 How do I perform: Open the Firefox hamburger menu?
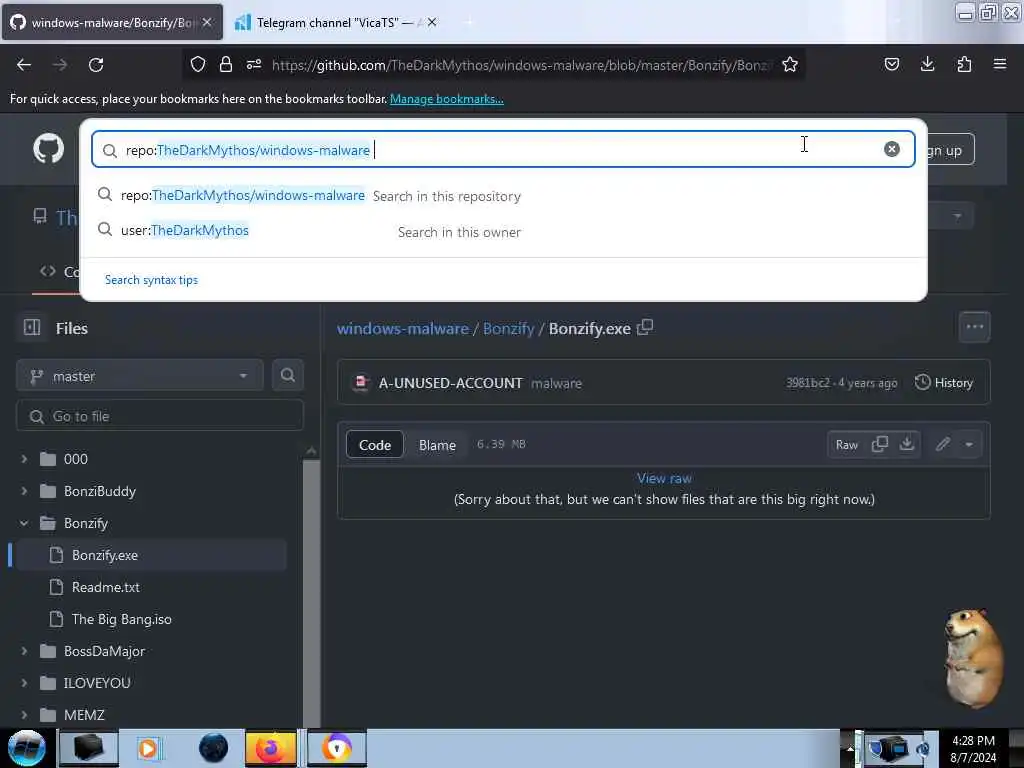pyautogui.click(x=1000, y=64)
